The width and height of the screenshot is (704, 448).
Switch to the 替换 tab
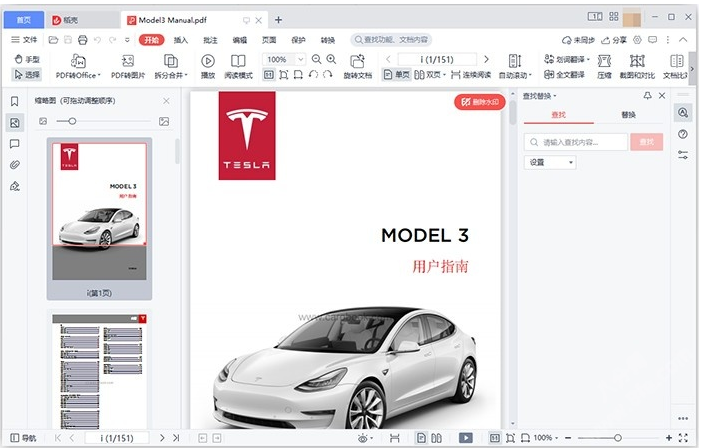pos(627,116)
